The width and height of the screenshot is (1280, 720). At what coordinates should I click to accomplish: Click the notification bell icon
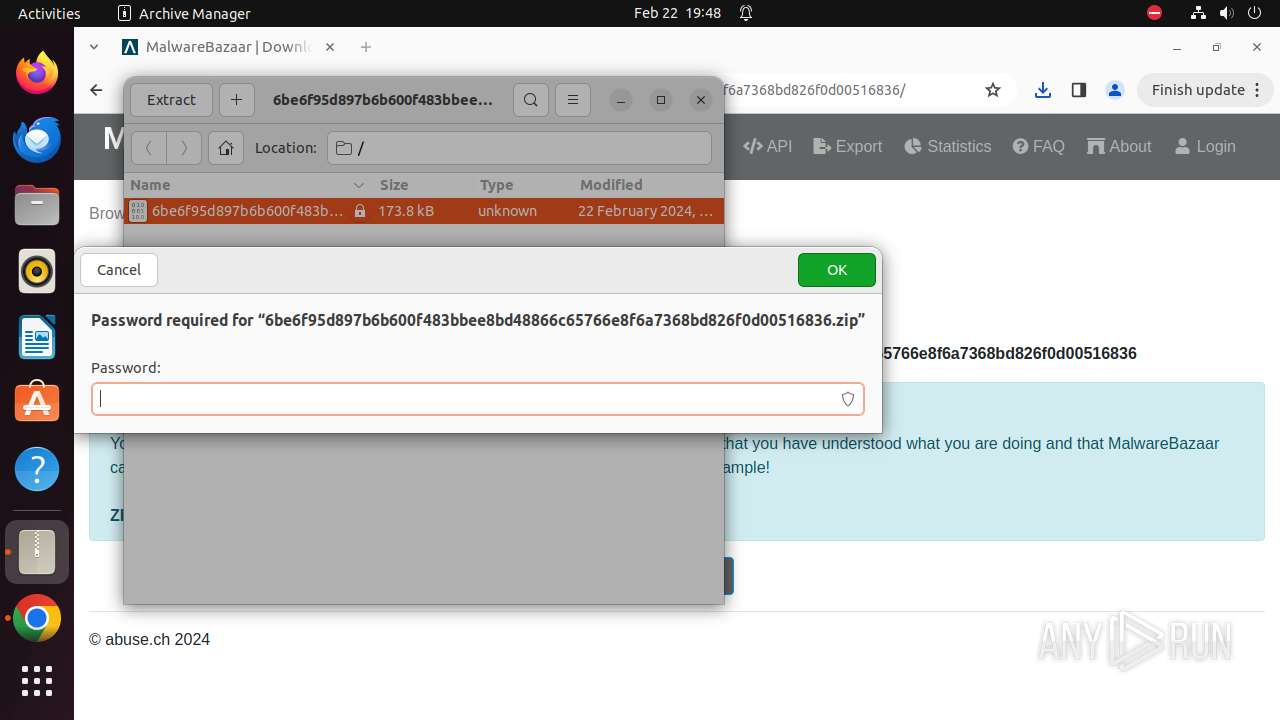(x=746, y=13)
